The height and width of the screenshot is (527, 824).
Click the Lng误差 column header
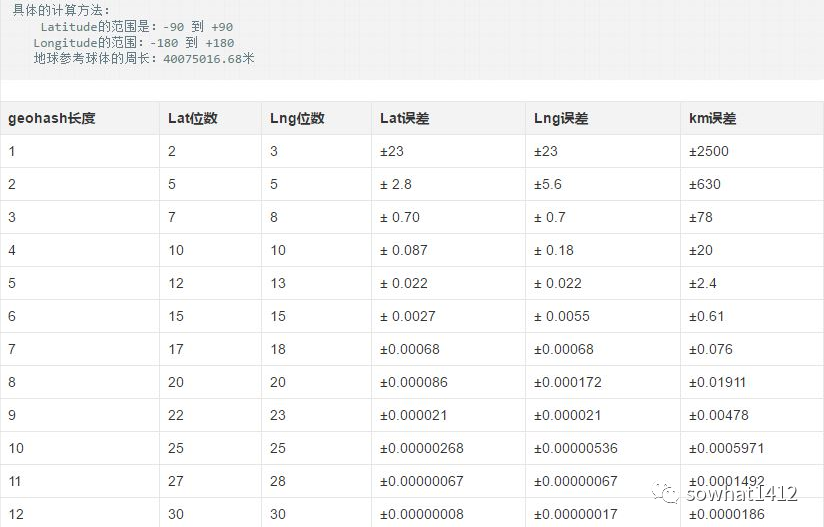tap(561, 118)
